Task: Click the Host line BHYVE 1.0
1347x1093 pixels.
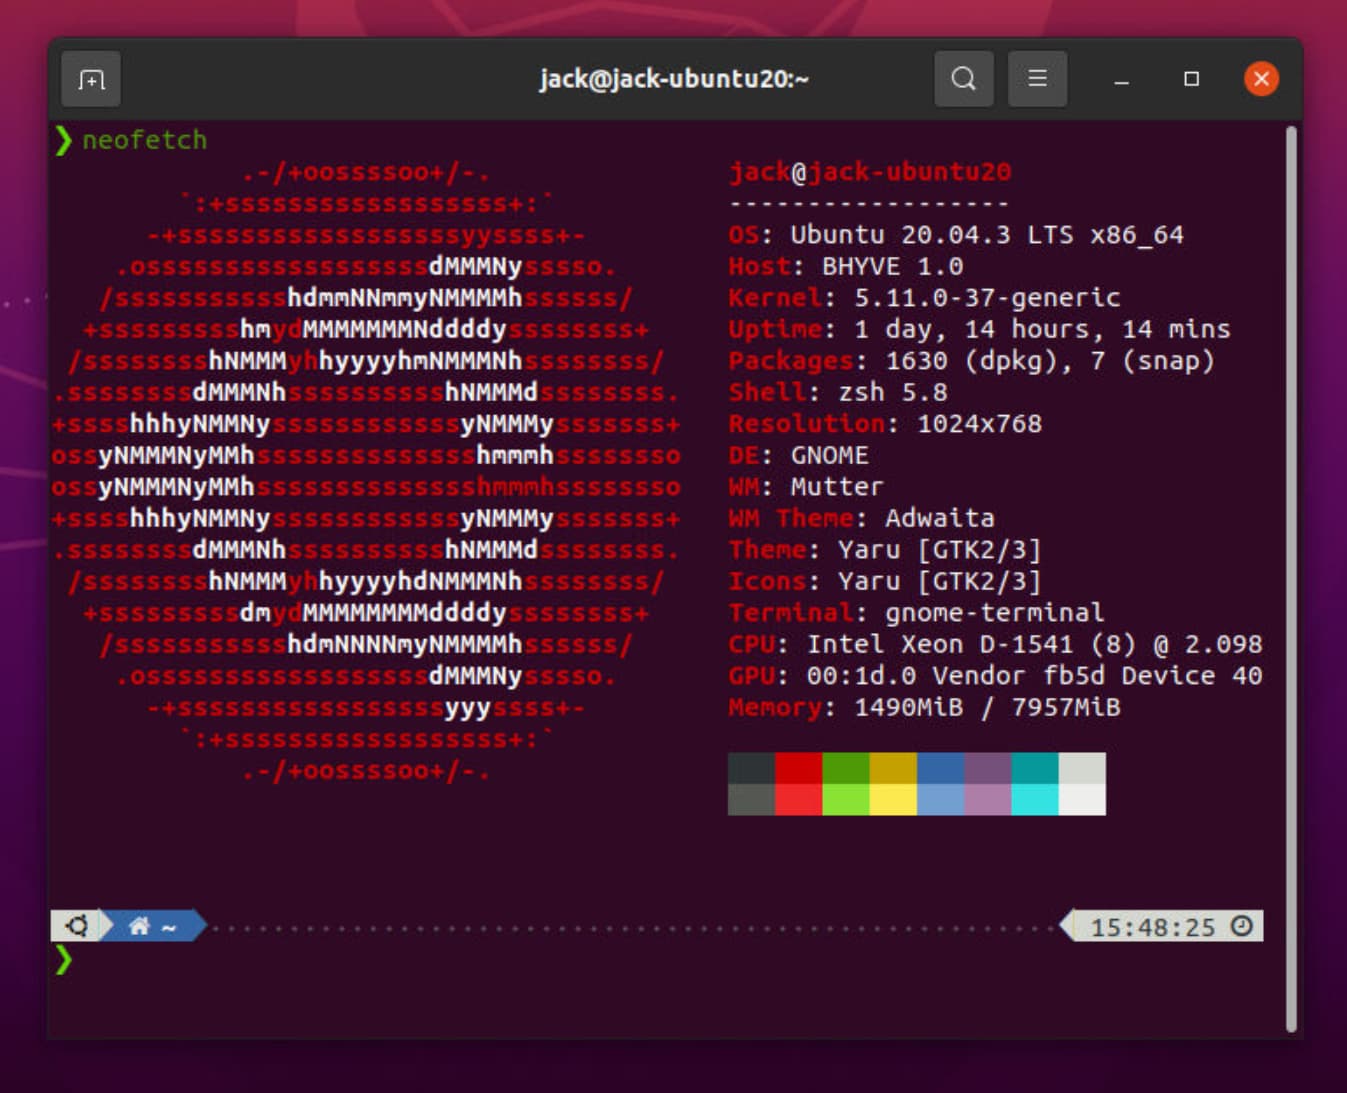Action: coord(846,267)
